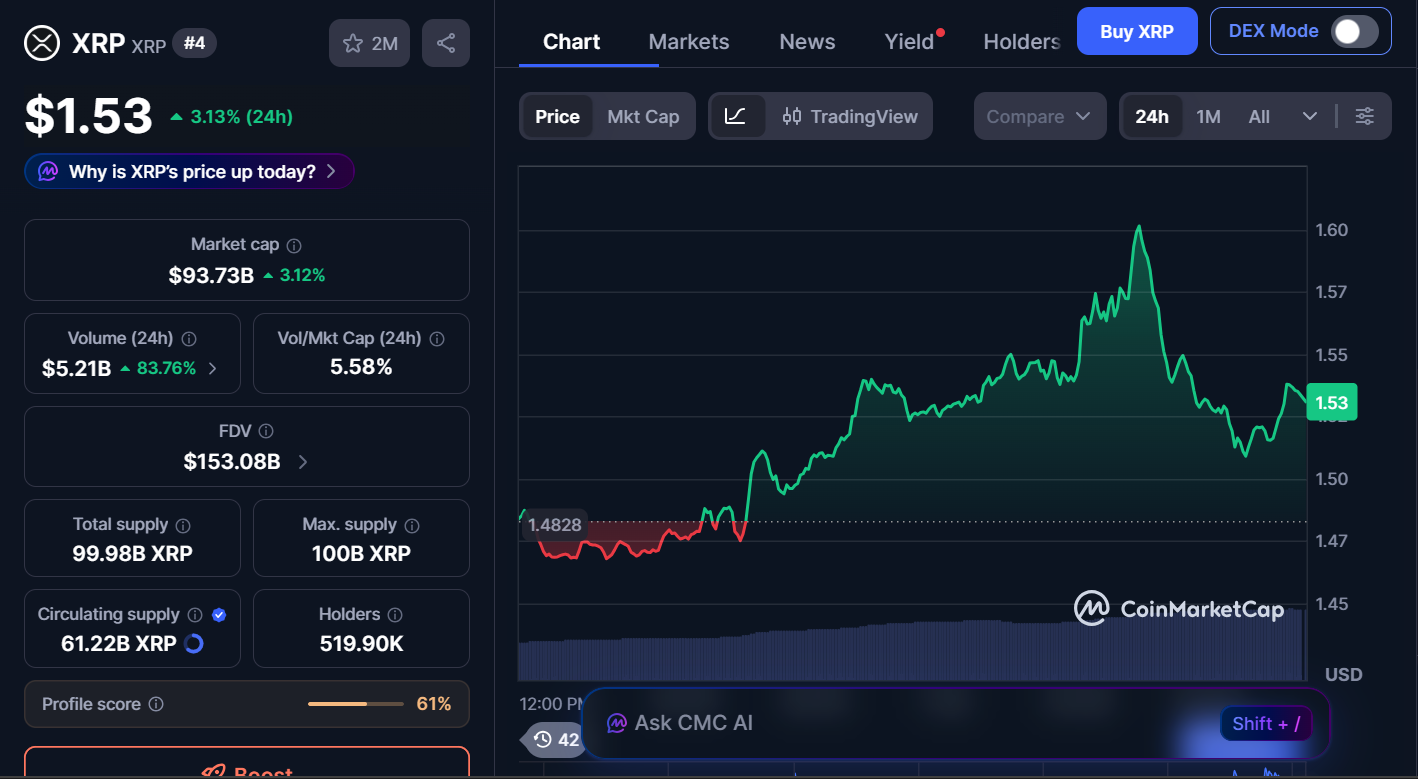Click the Ask CMC AI input field

900,723
